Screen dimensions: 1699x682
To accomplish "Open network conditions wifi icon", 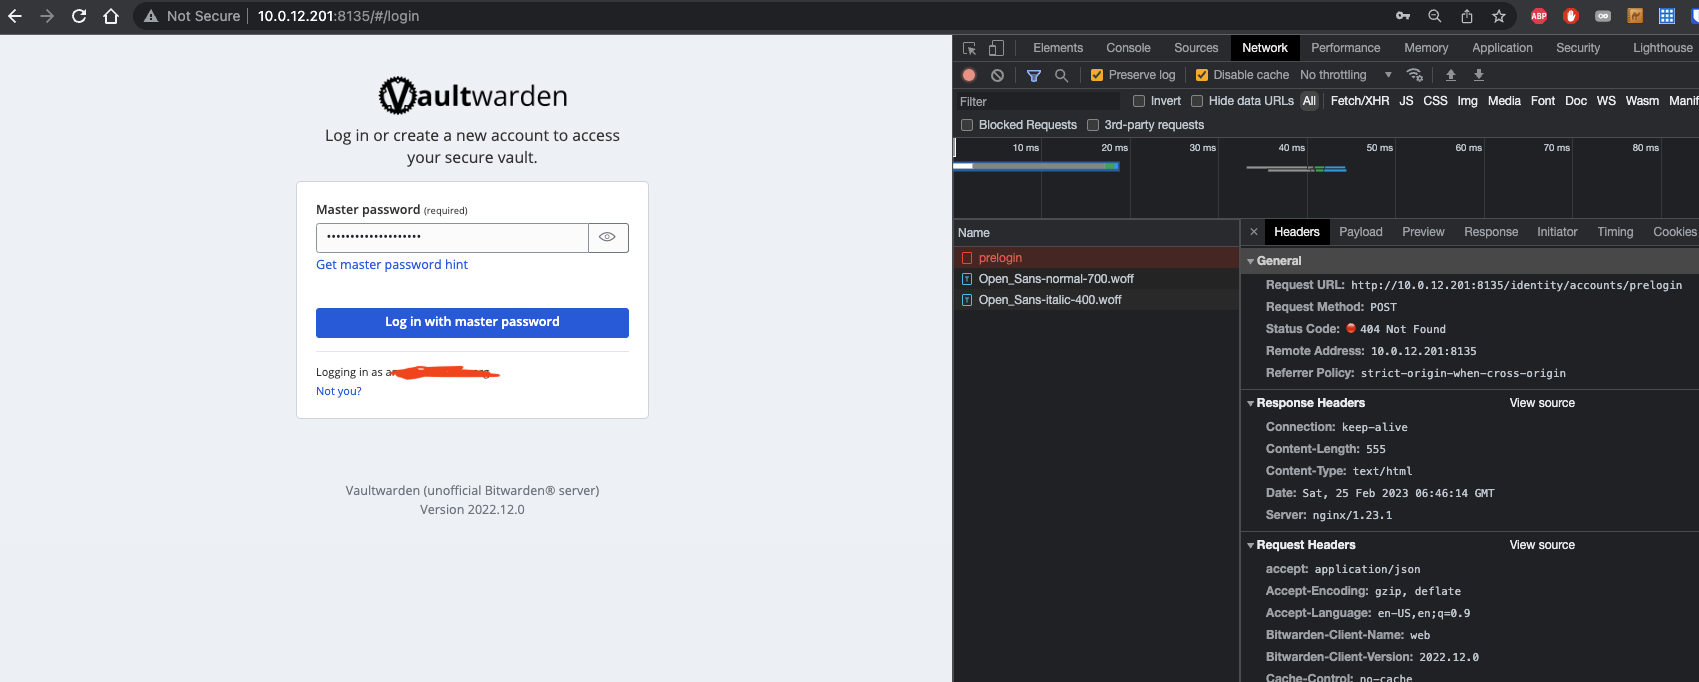I will click(x=1415, y=75).
